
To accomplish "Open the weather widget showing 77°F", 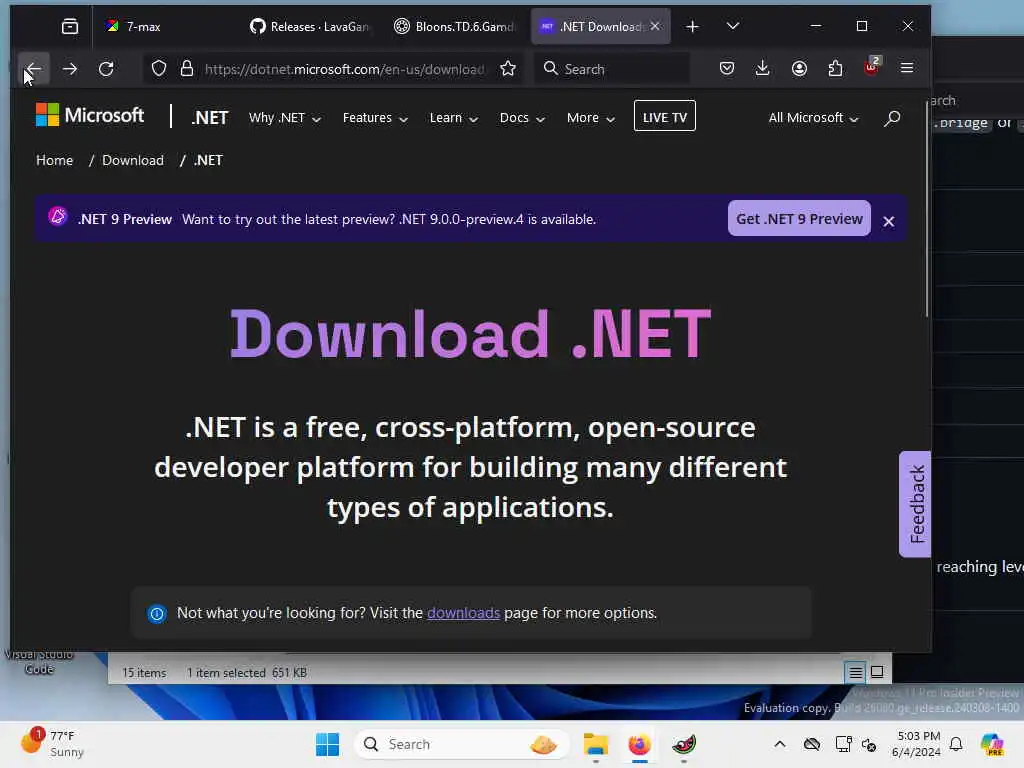I will tap(54, 744).
